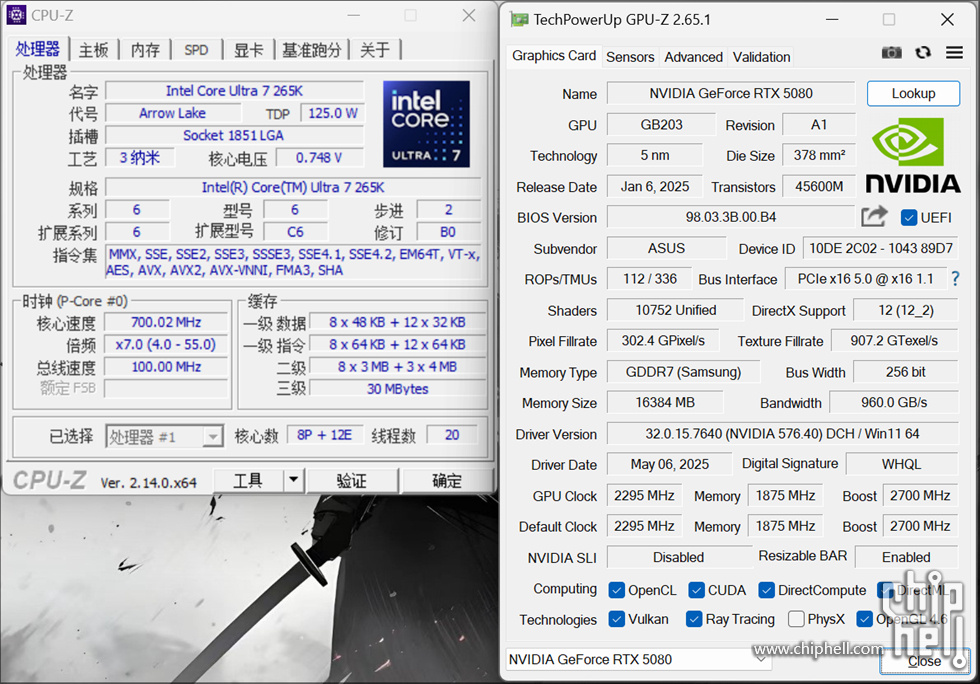Click the GPU-Z title bar app icon
Image resolution: width=980 pixels, height=684 pixels.
click(x=519, y=19)
